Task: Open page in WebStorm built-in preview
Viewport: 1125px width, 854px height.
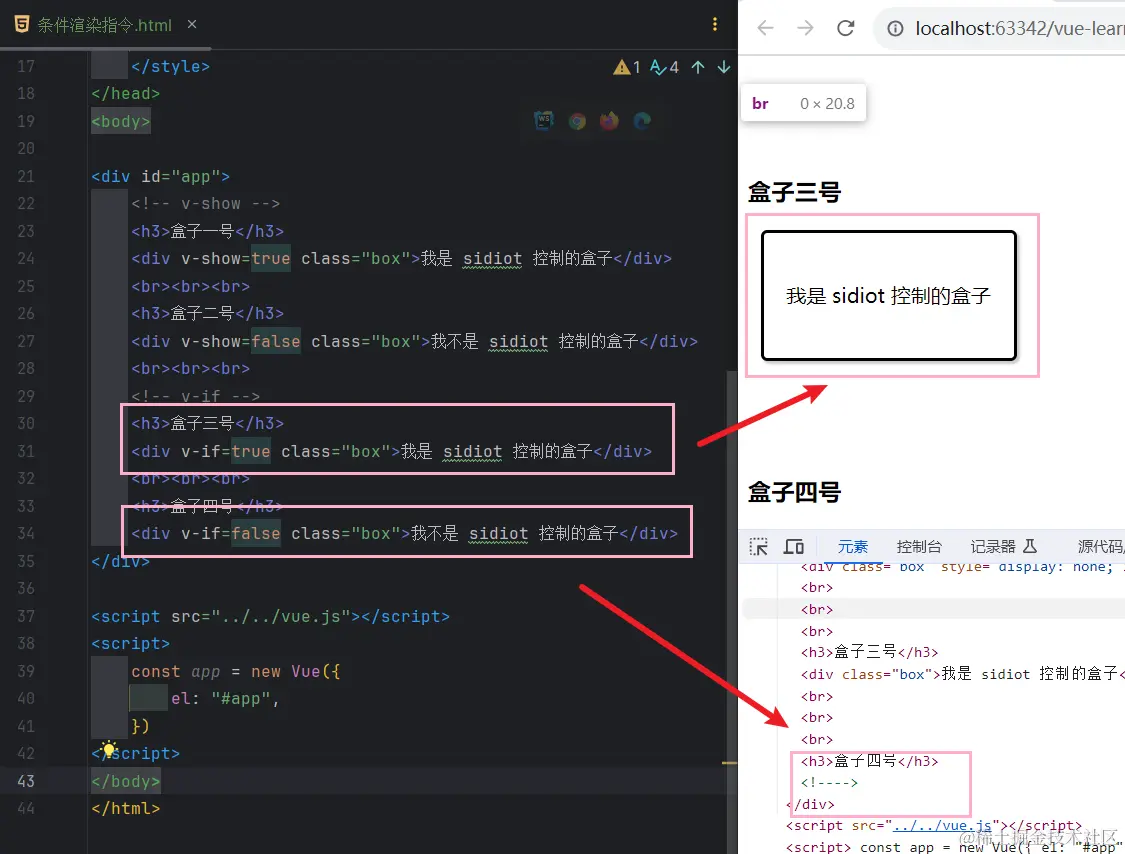Action: (544, 121)
